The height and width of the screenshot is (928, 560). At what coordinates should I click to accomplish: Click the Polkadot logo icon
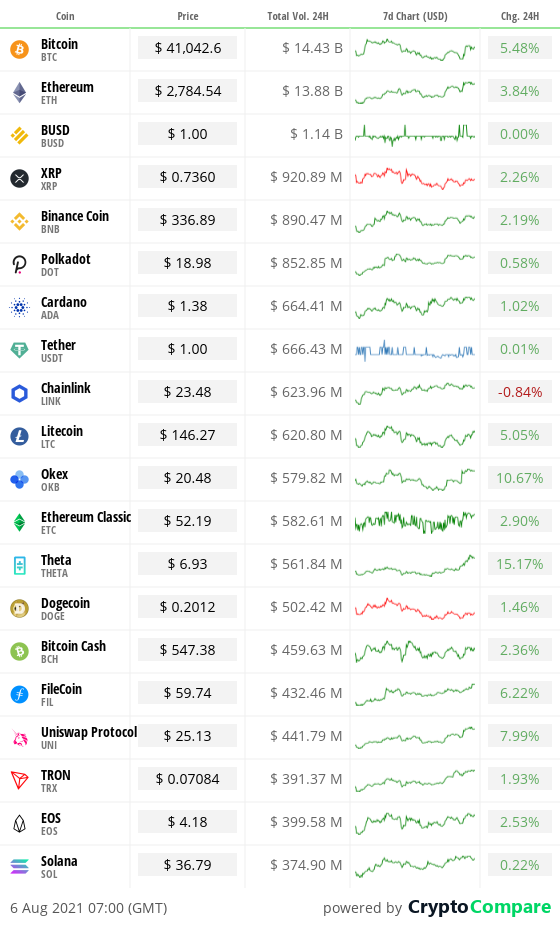coord(20,263)
